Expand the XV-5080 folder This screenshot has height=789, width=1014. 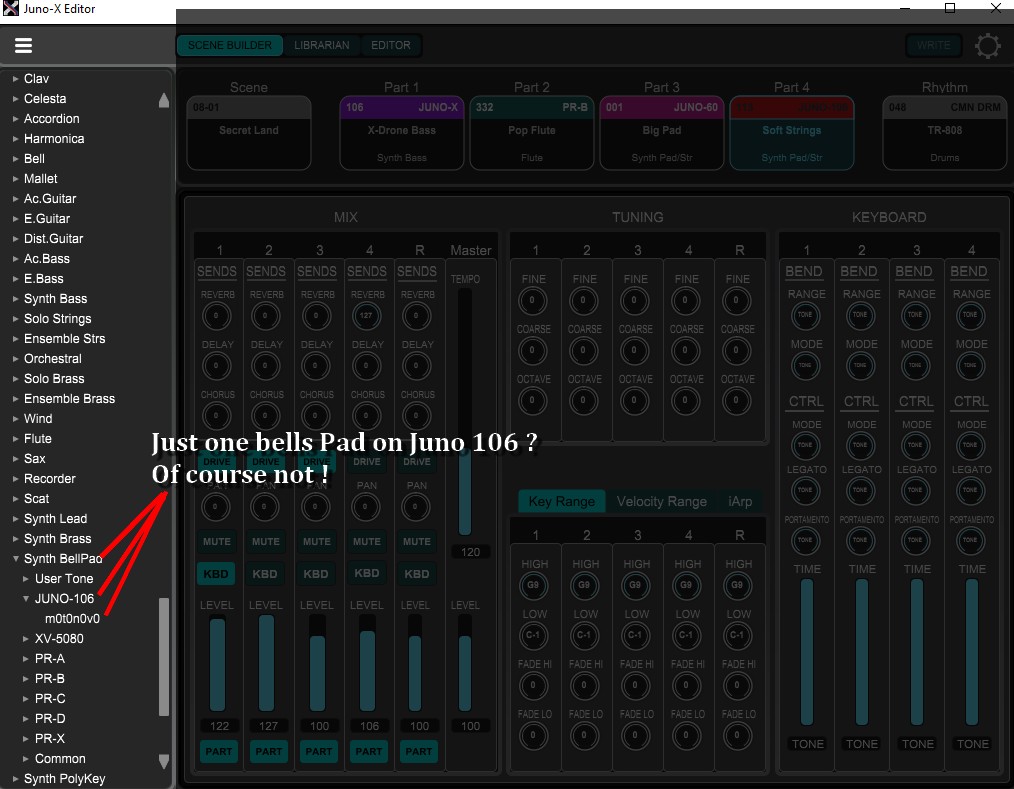[x=26, y=639]
